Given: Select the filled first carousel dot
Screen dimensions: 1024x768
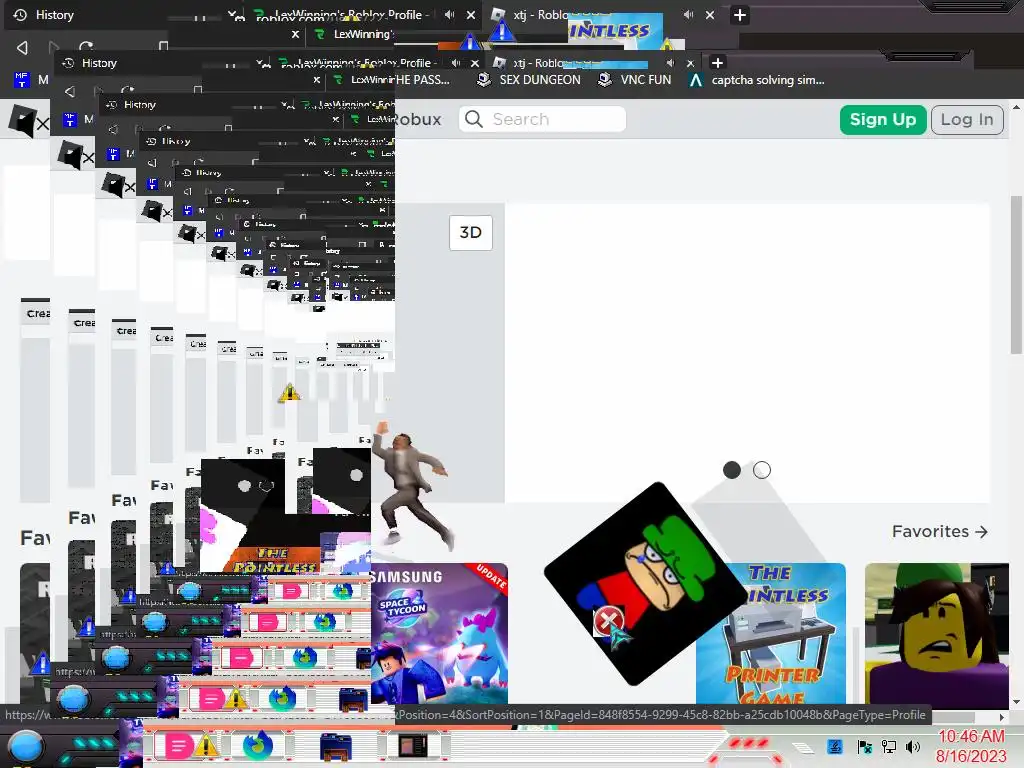Looking at the screenshot, I should click(x=731, y=470).
